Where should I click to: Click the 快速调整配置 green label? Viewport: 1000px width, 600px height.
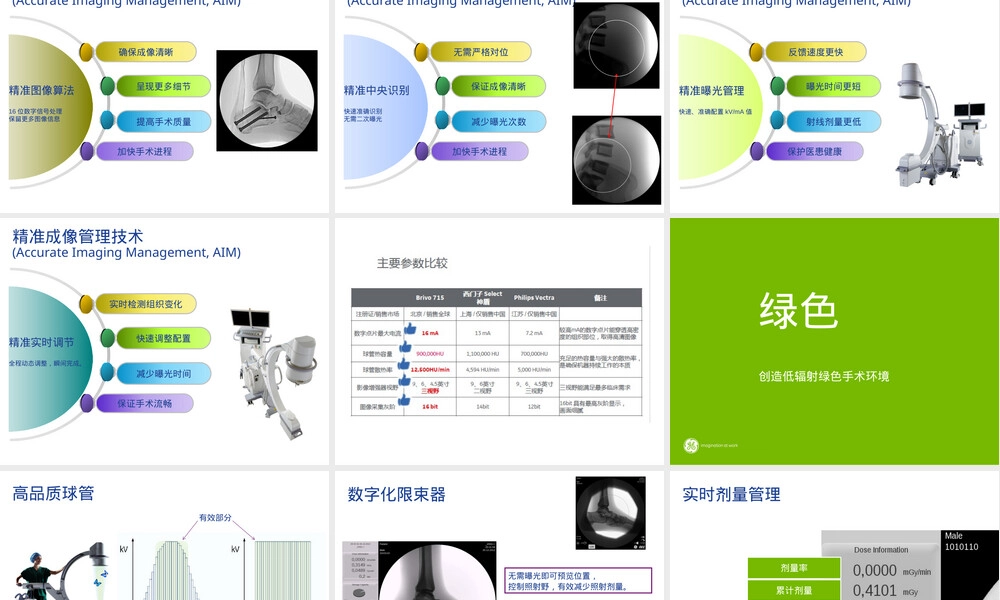click(163, 338)
